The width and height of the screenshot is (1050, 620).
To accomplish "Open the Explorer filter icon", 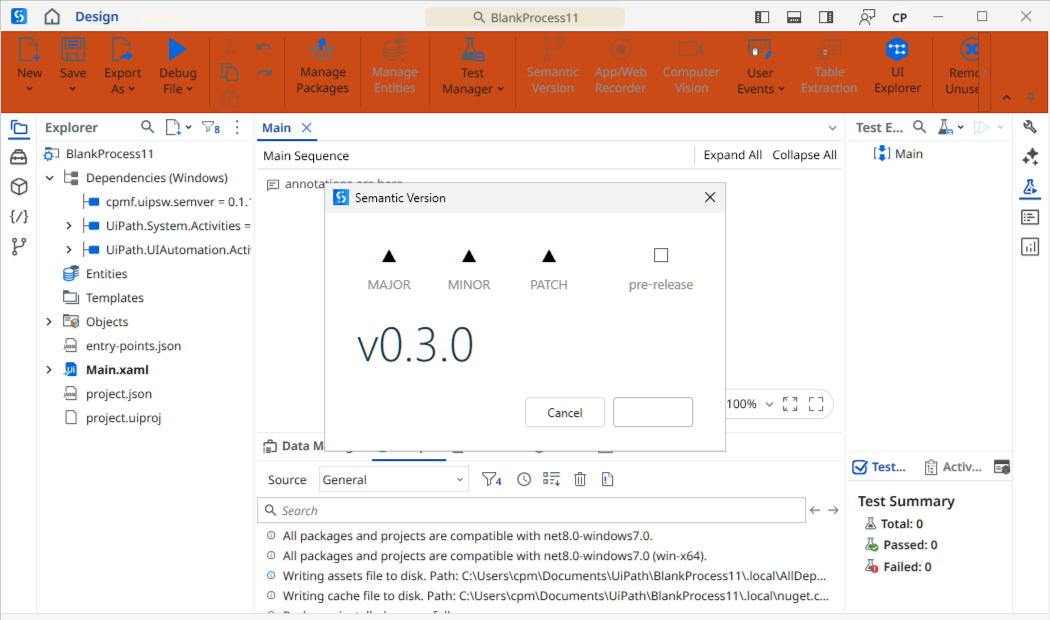I will coord(211,127).
